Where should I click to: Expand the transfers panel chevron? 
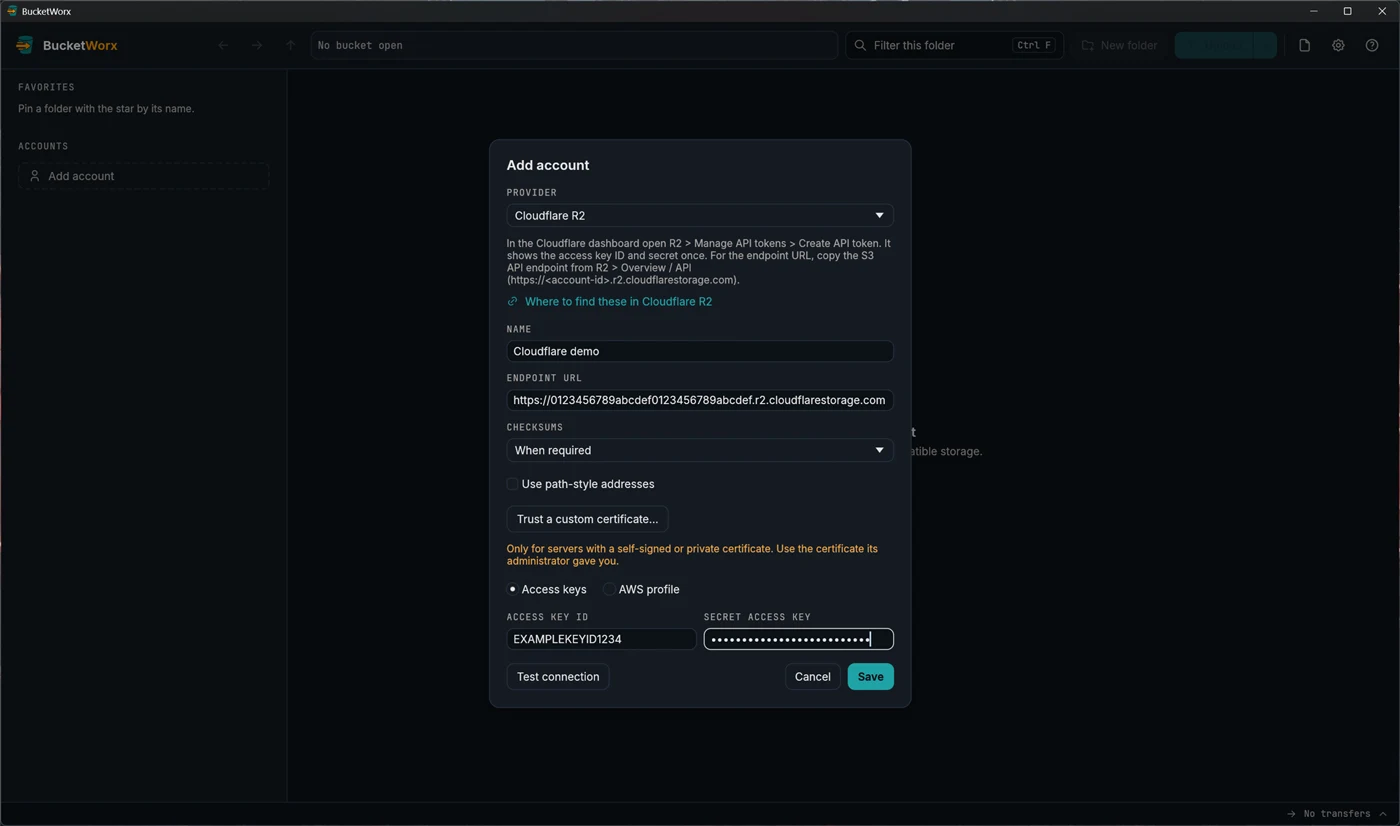(1383, 814)
